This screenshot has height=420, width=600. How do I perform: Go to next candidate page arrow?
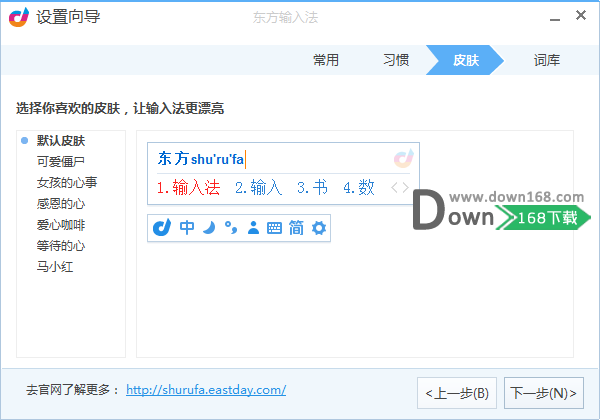405,188
